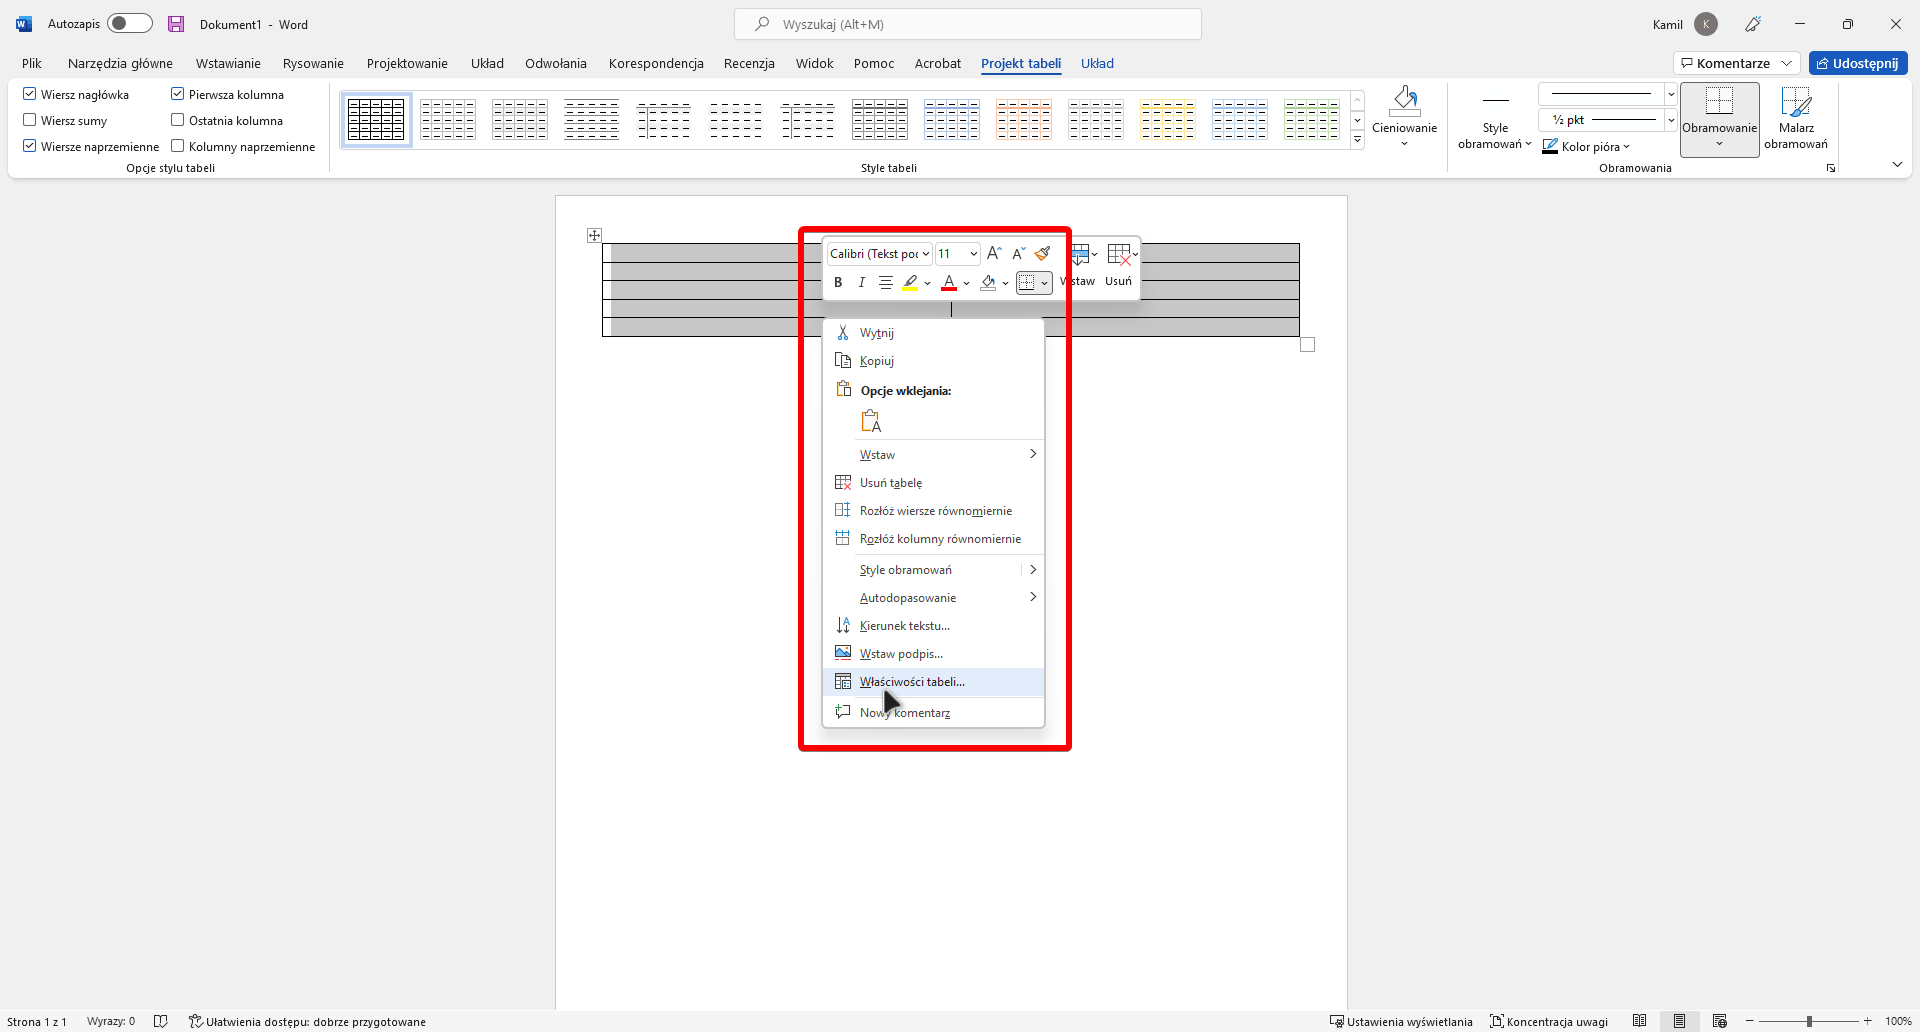Expand font color dropdown arrow
This screenshot has width=1920, height=1032.
[x=966, y=283]
